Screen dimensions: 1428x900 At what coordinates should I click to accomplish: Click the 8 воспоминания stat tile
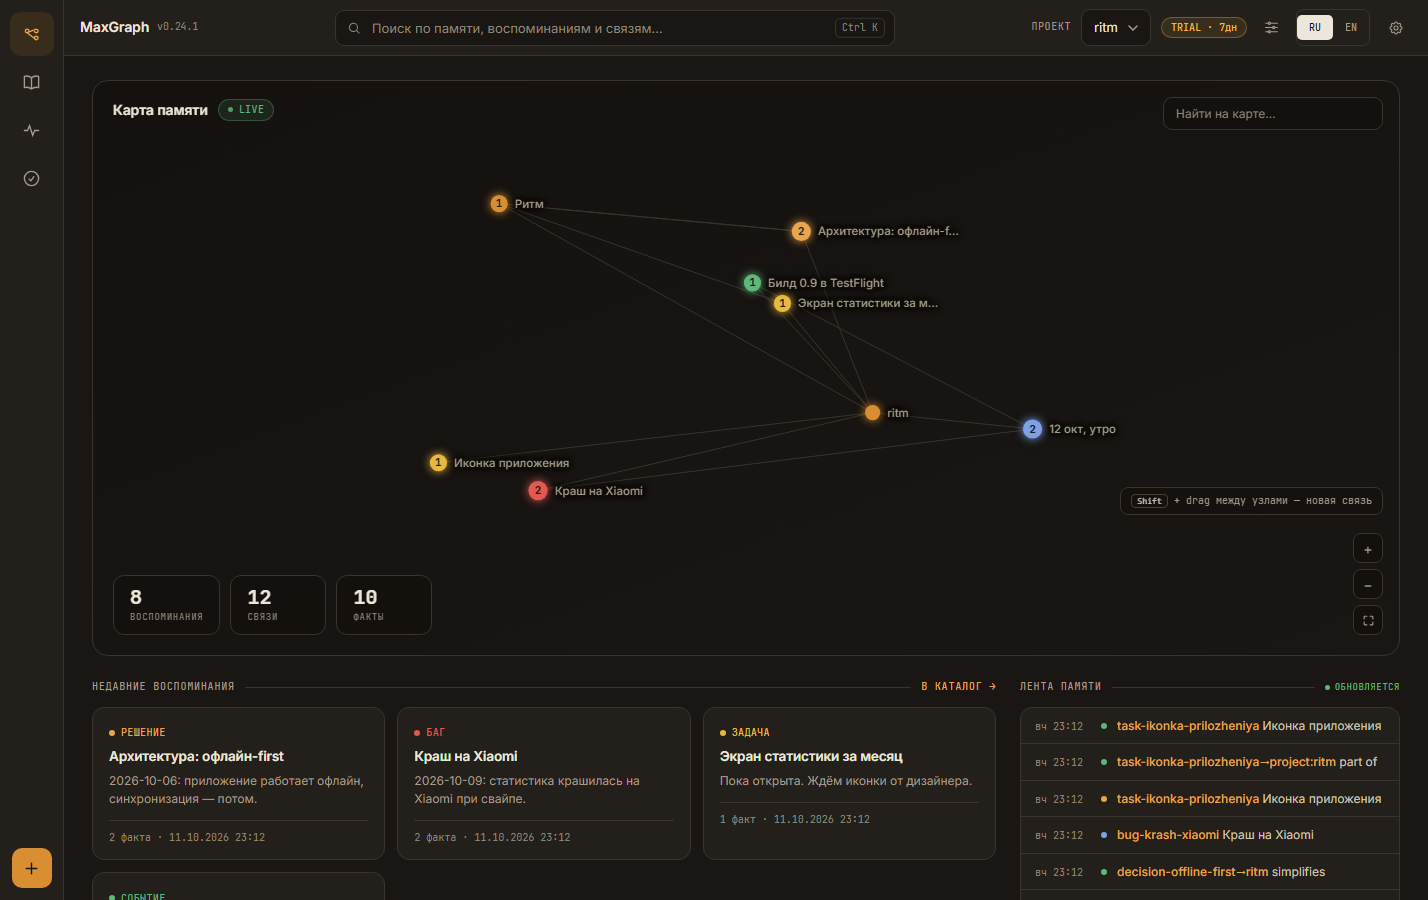pyautogui.click(x=166, y=605)
